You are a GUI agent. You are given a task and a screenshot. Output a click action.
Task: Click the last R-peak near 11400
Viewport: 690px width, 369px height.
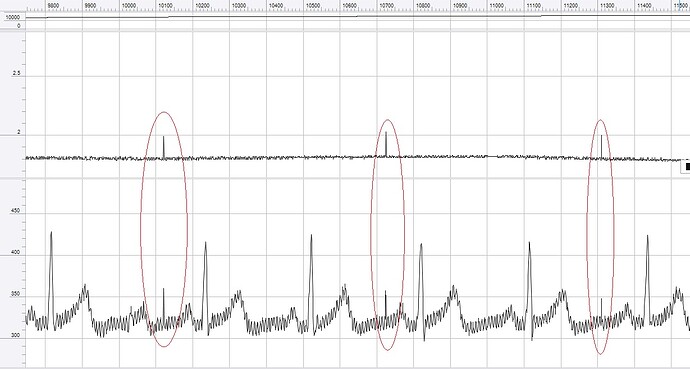coord(647,237)
